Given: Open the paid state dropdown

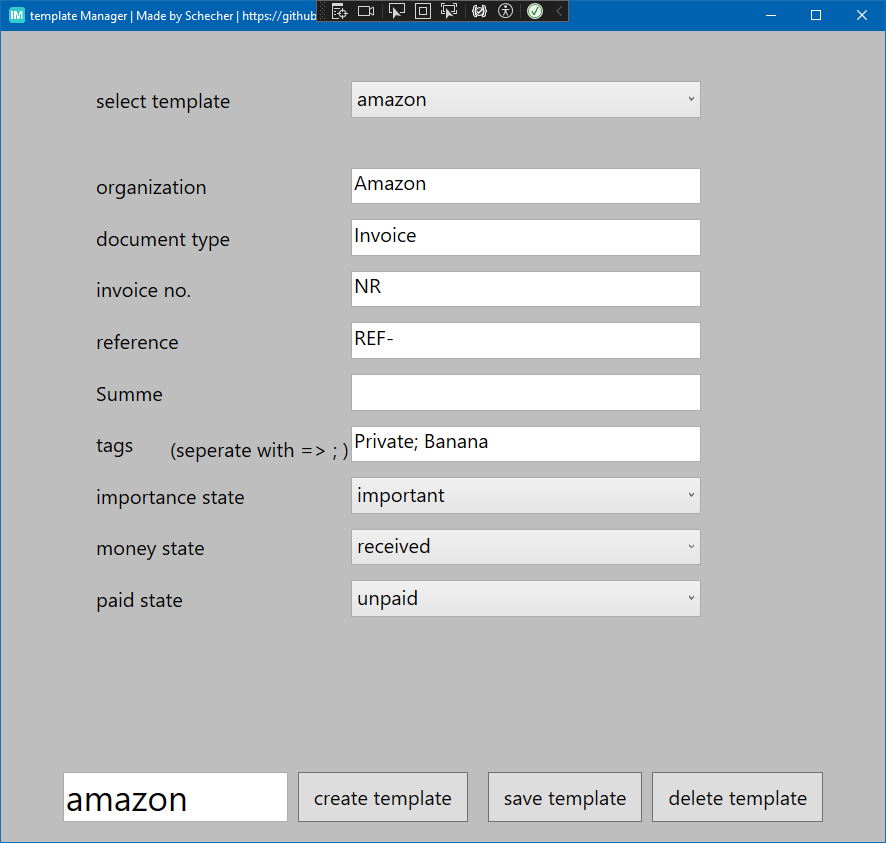Looking at the screenshot, I should tap(525, 598).
